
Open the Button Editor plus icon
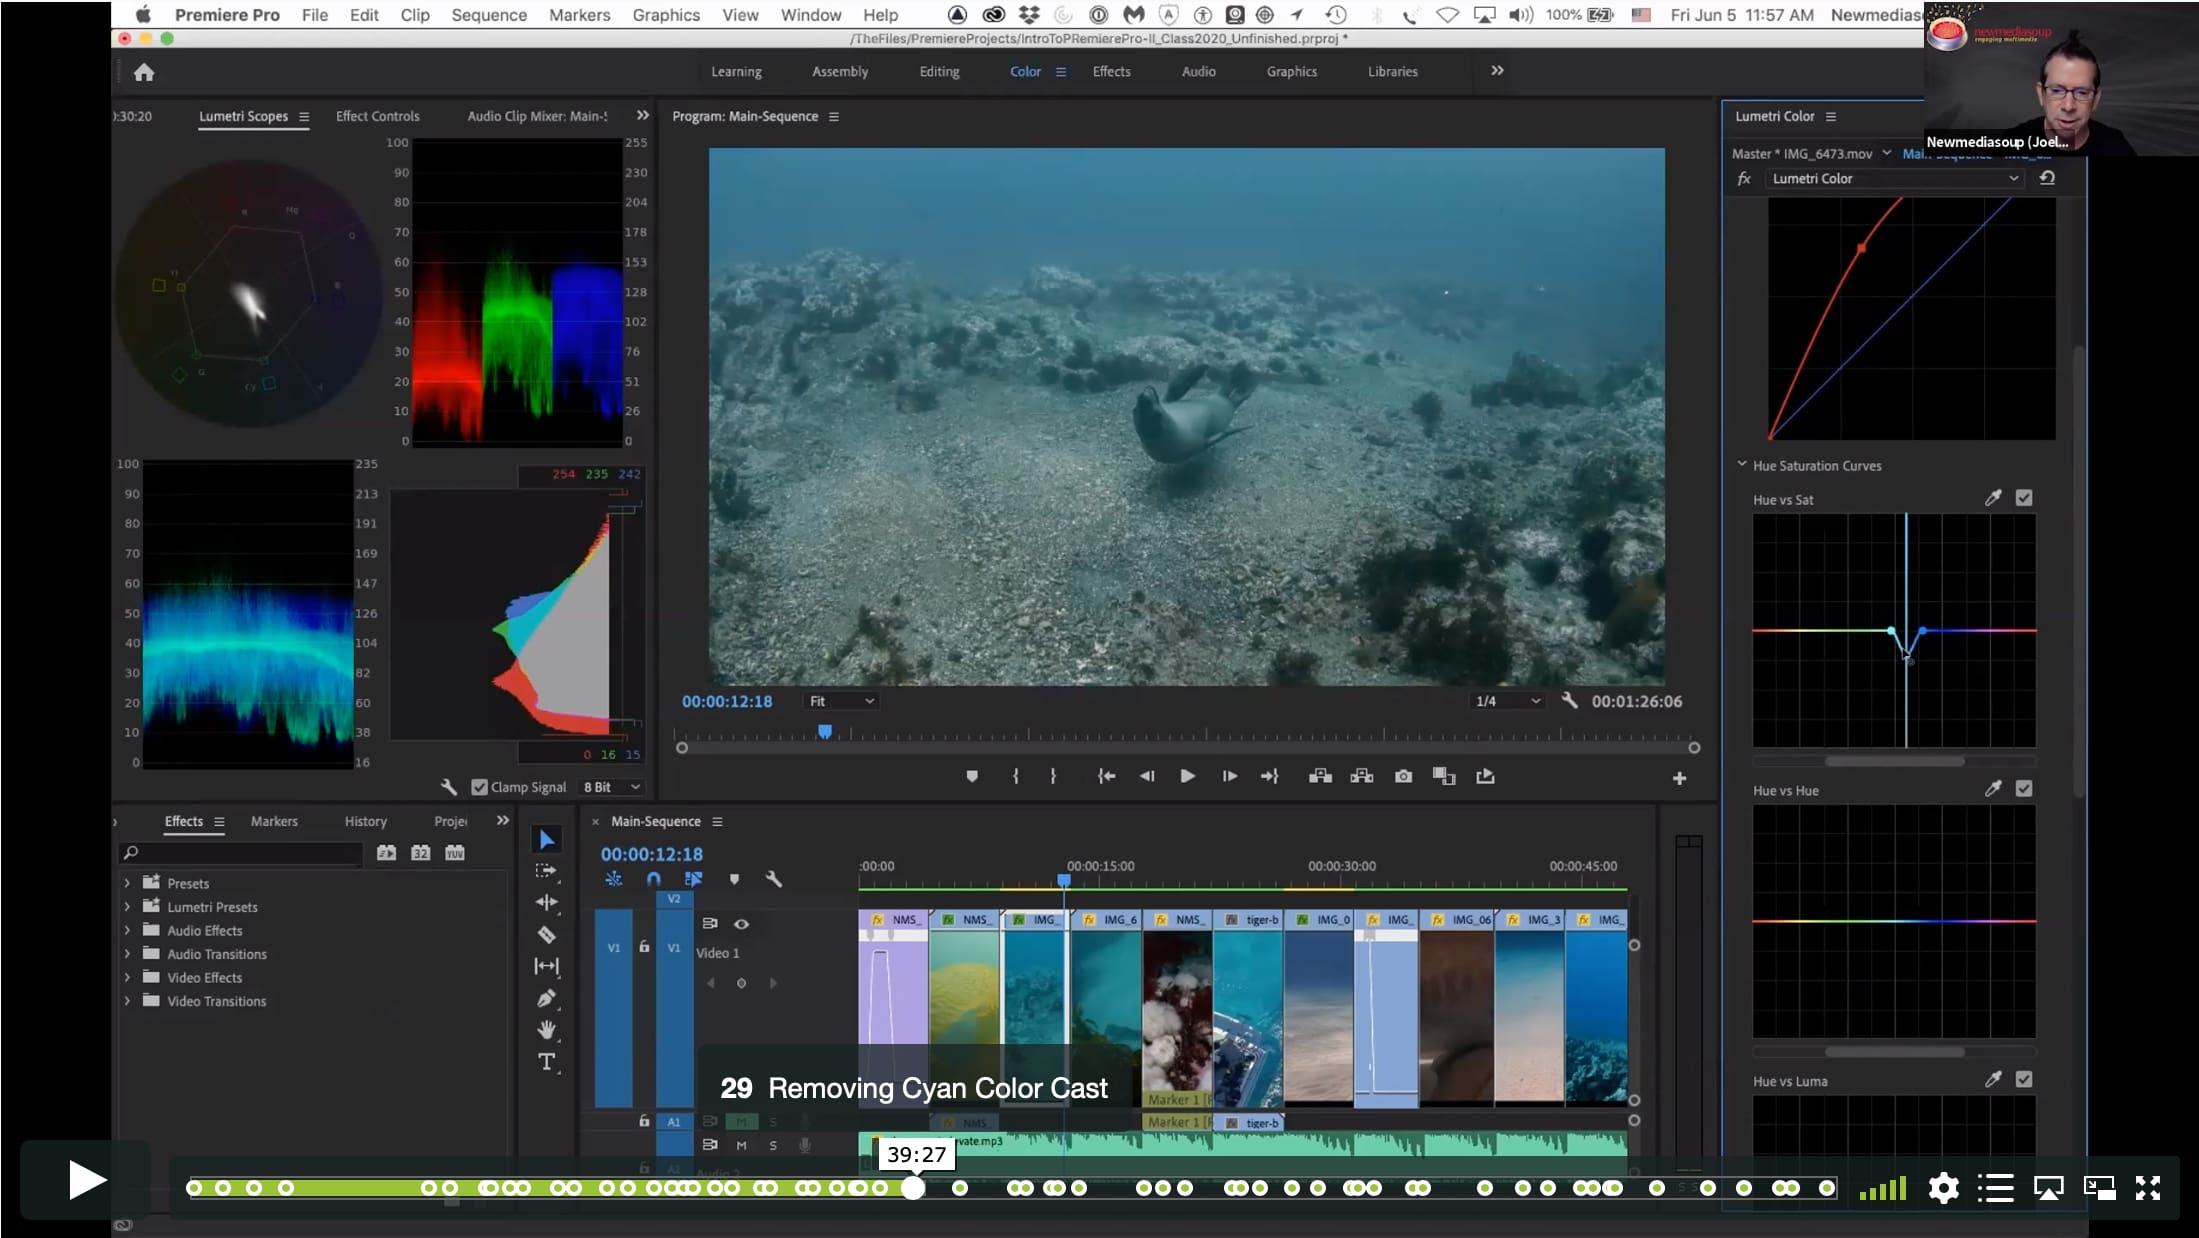(1679, 778)
